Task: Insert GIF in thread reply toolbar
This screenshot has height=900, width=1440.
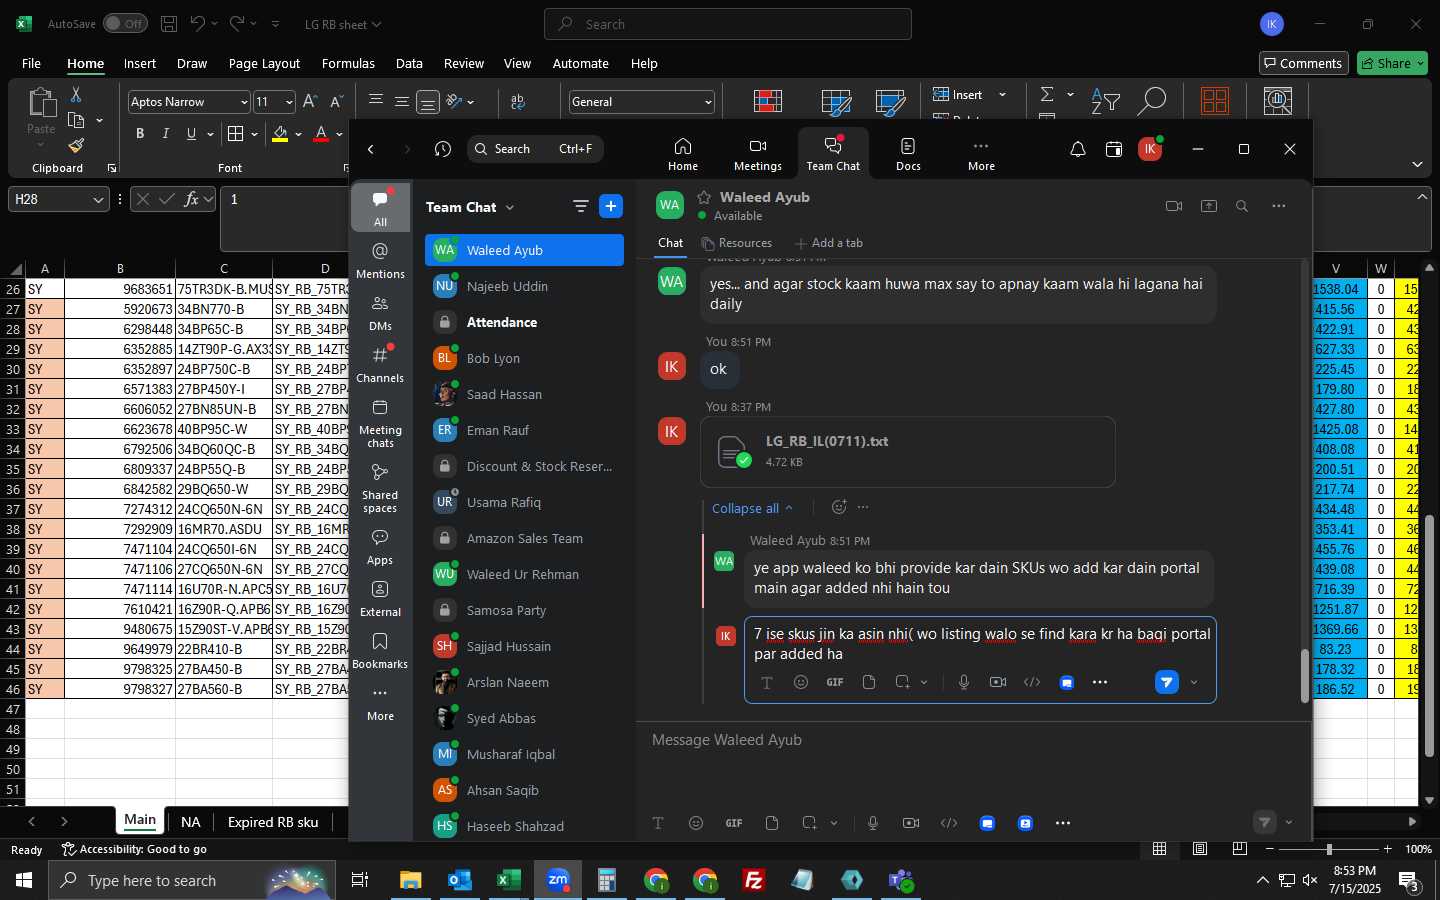Action: [834, 682]
